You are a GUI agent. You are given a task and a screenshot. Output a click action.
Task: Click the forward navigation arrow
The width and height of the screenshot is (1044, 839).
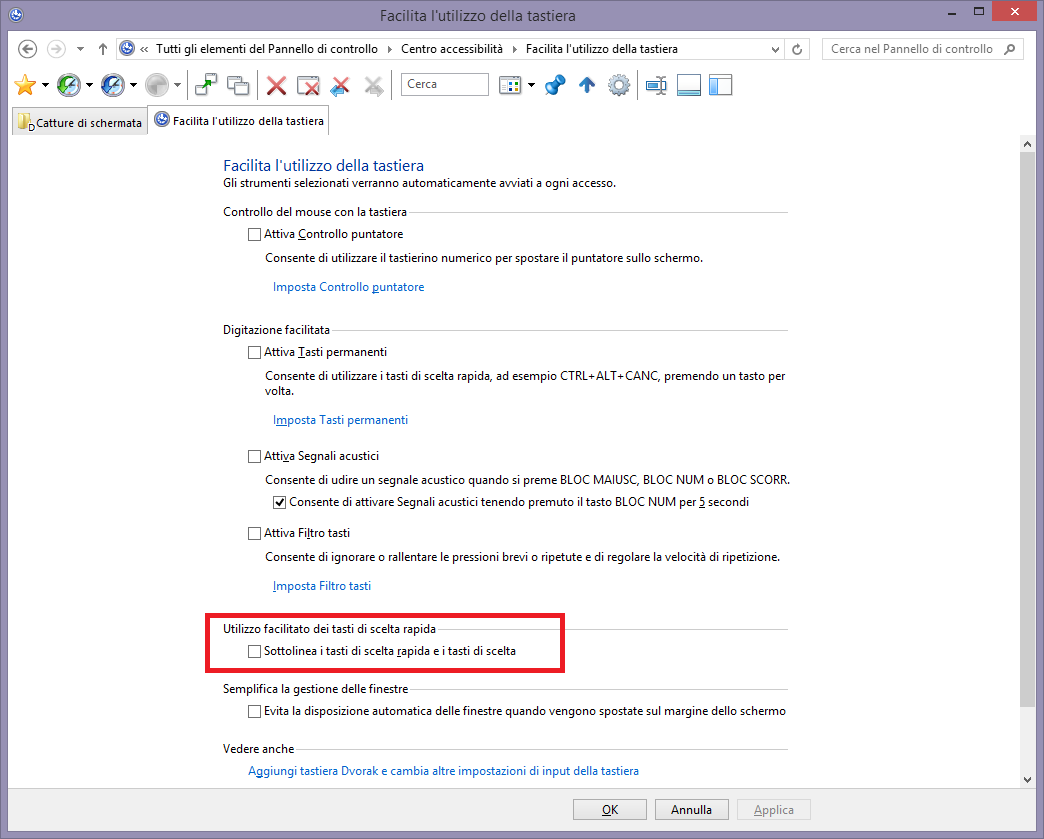(x=57, y=49)
